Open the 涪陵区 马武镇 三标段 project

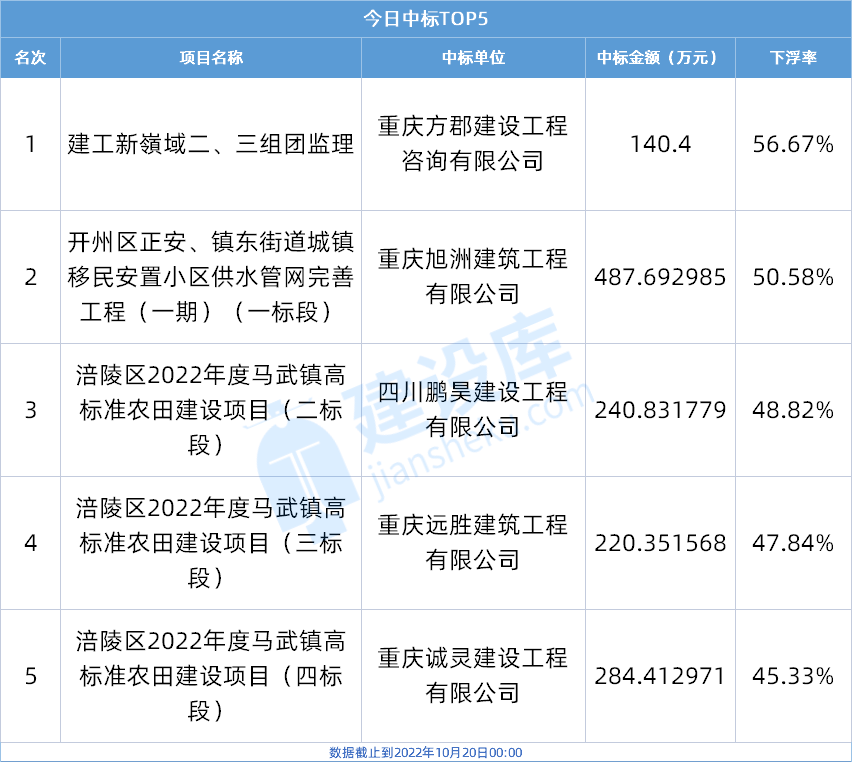211,543
